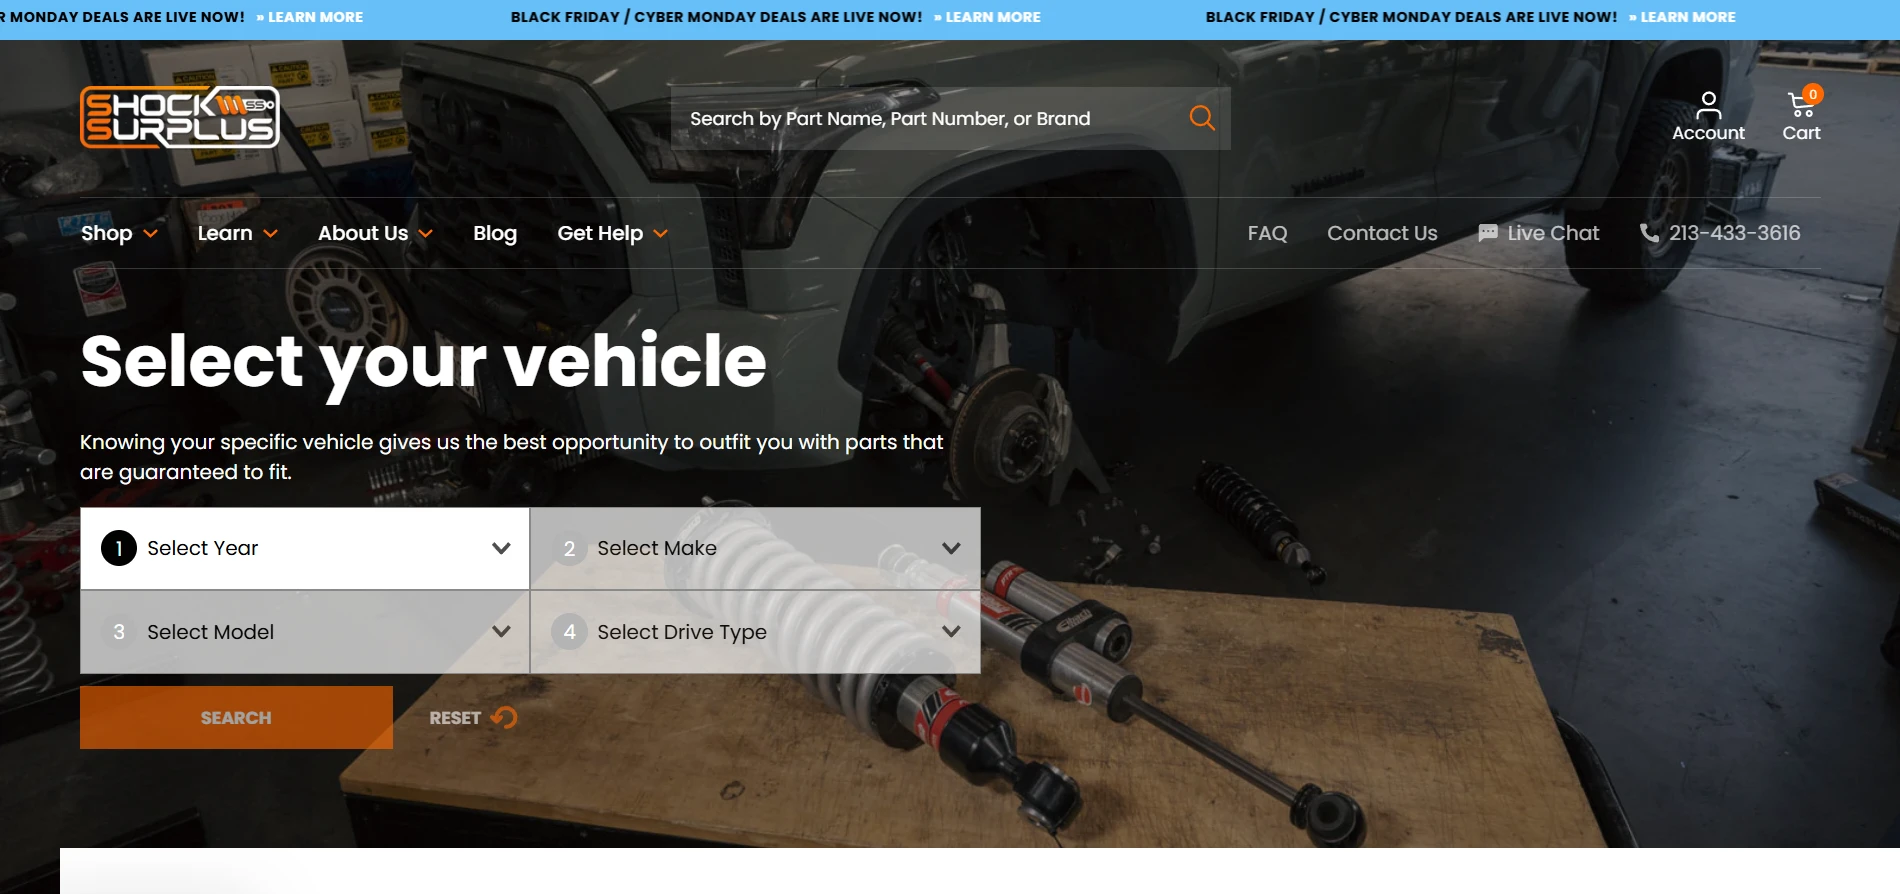Expand the About Us menu
The image size is (1900, 894).
tap(375, 233)
